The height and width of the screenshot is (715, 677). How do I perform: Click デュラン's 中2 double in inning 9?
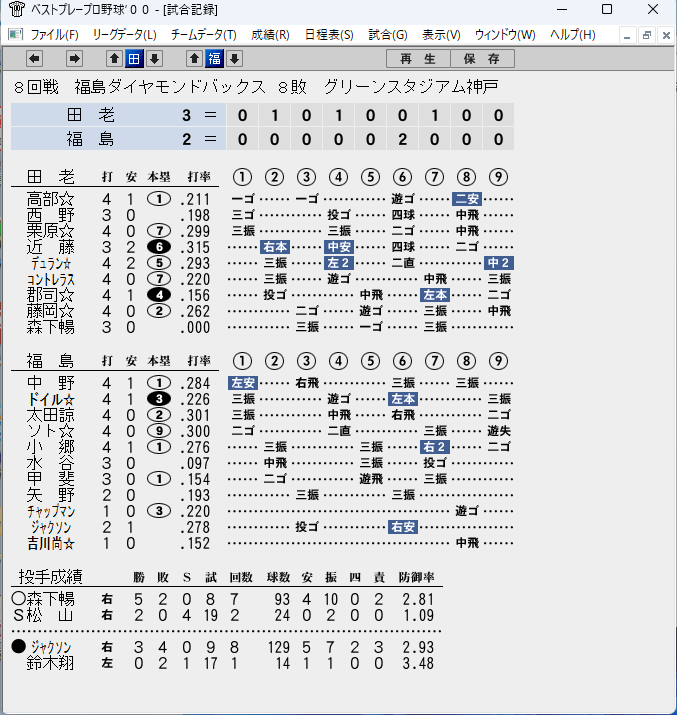click(x=499, y=263)
